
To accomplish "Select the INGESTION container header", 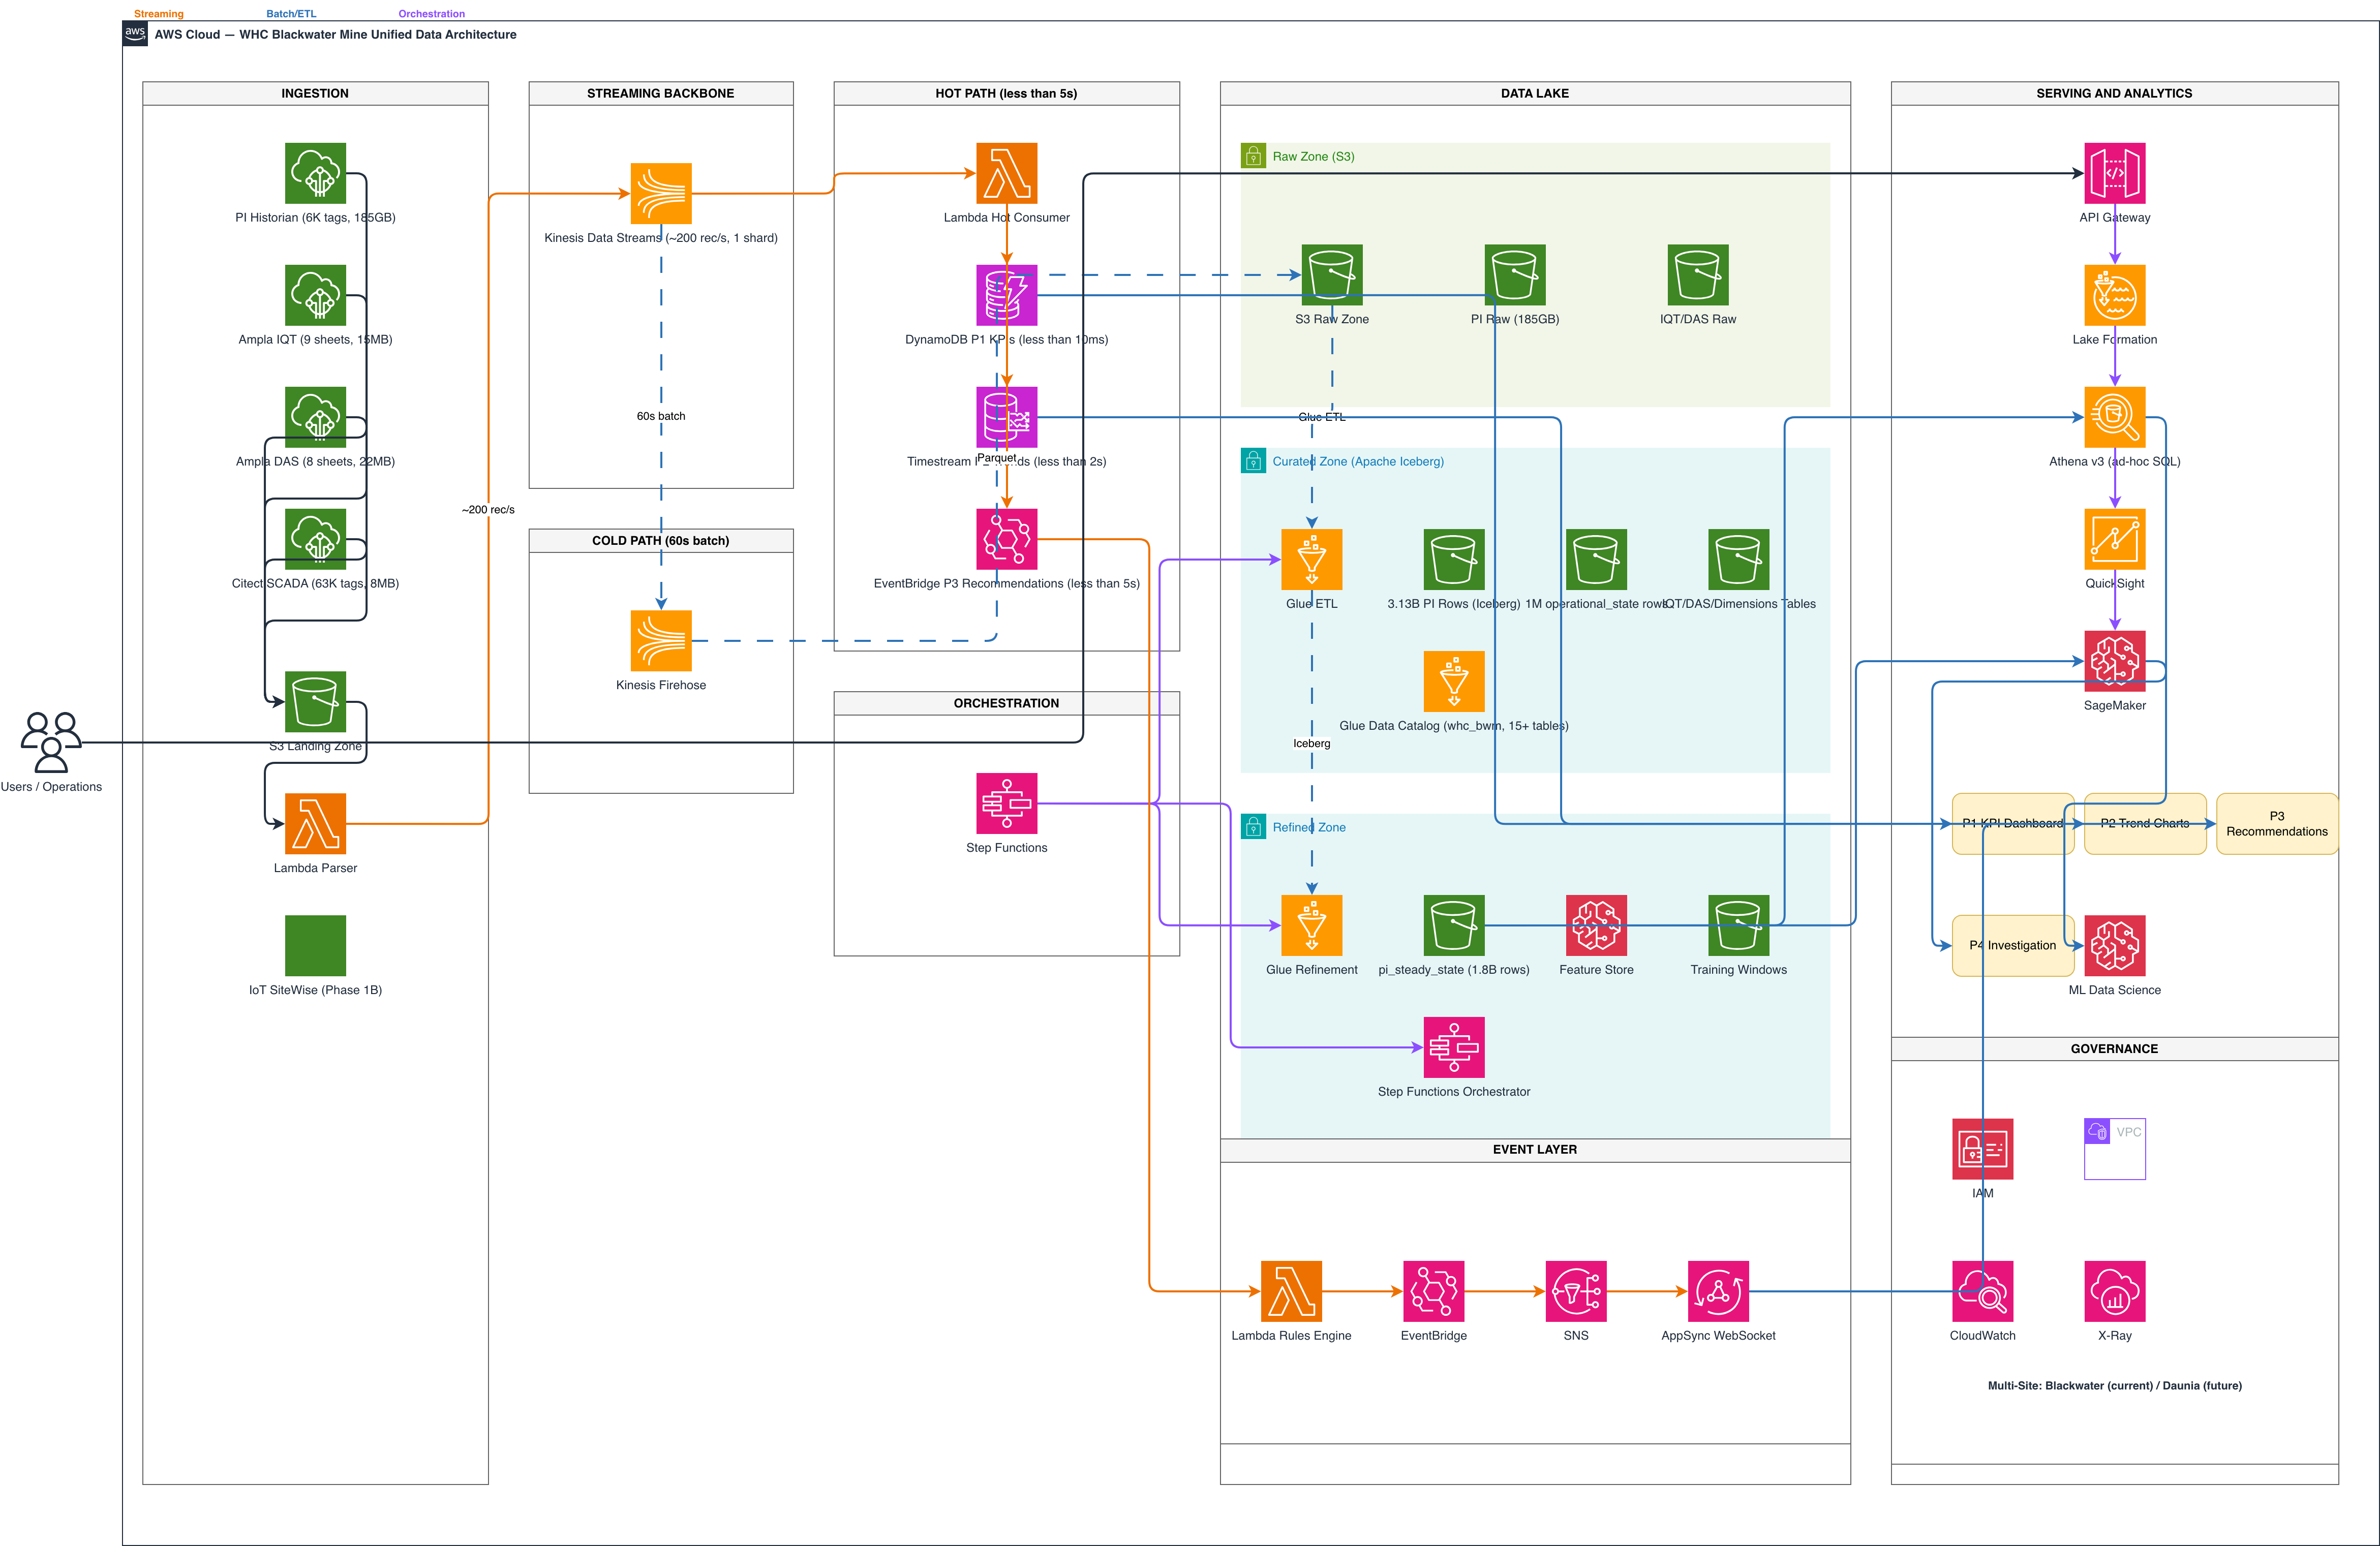I will pyautogui.click(x=315, y=93).
